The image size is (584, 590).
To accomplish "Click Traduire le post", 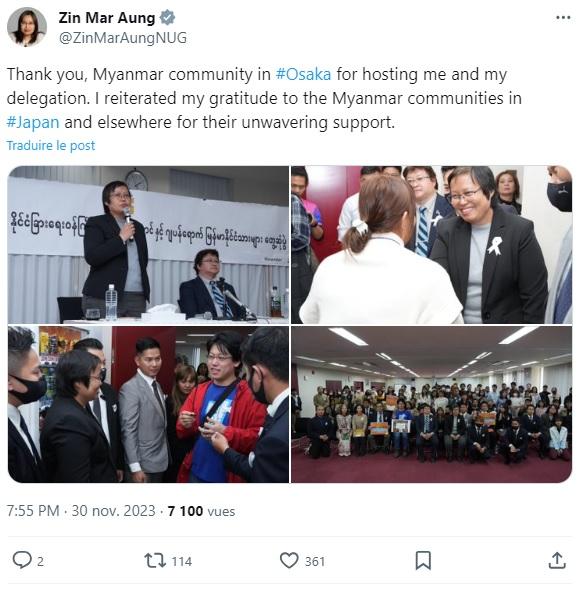I will click(51, 146).
